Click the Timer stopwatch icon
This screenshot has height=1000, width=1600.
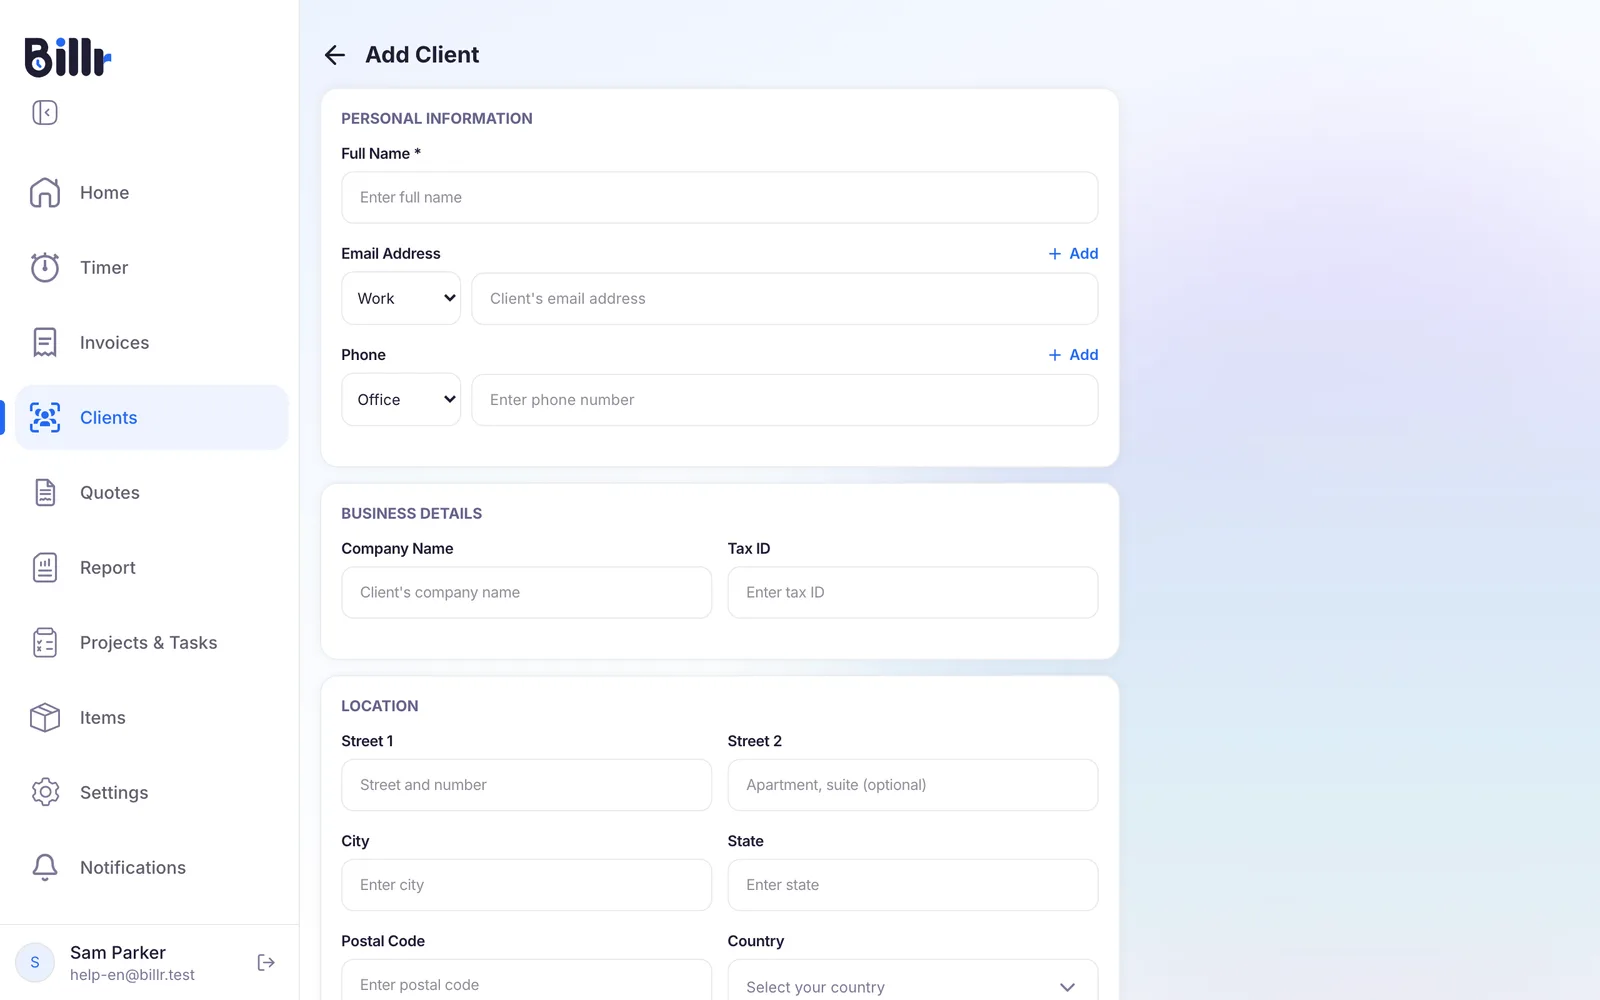click(45, 268)
